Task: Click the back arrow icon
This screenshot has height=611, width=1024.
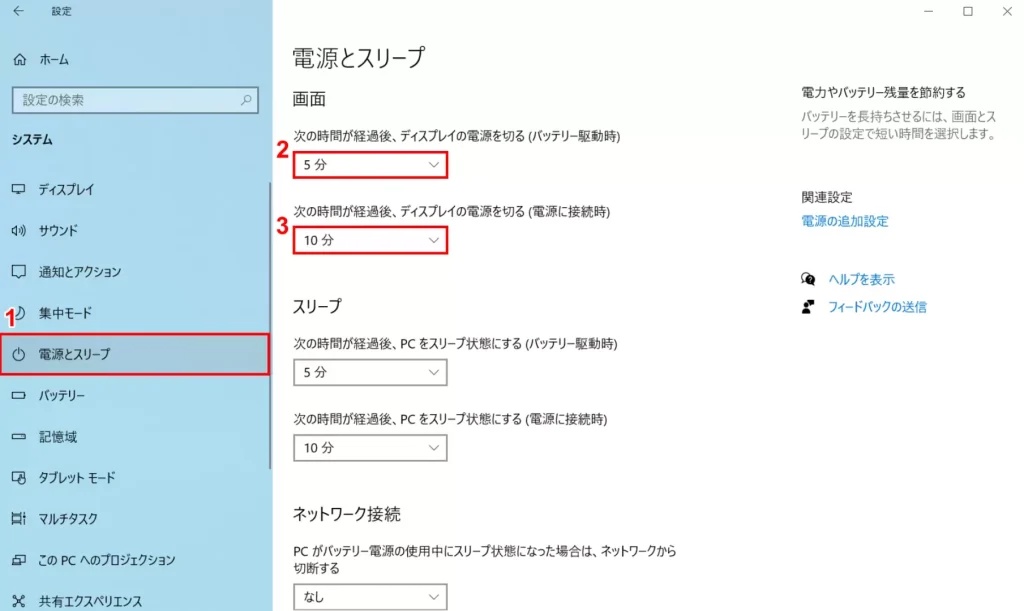Action: [x=18, y=11]
